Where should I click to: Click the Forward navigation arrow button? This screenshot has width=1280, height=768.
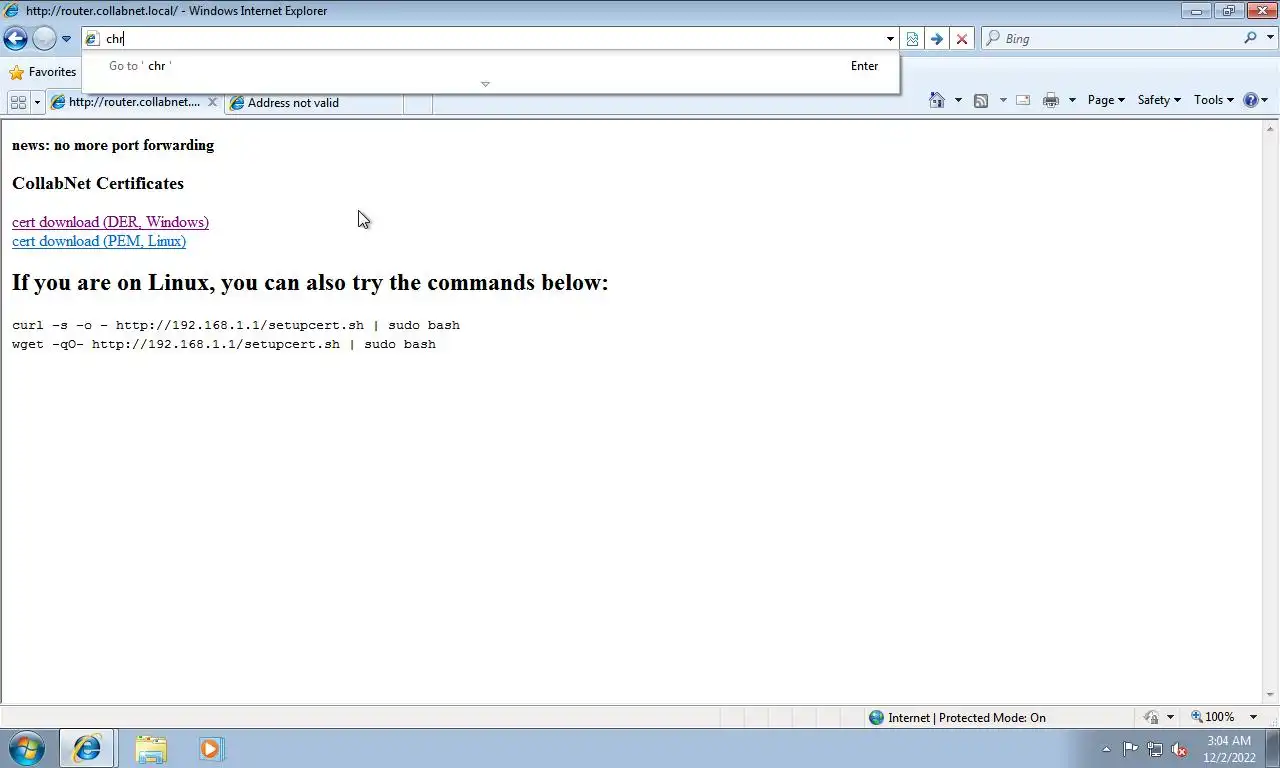(44, 39)
